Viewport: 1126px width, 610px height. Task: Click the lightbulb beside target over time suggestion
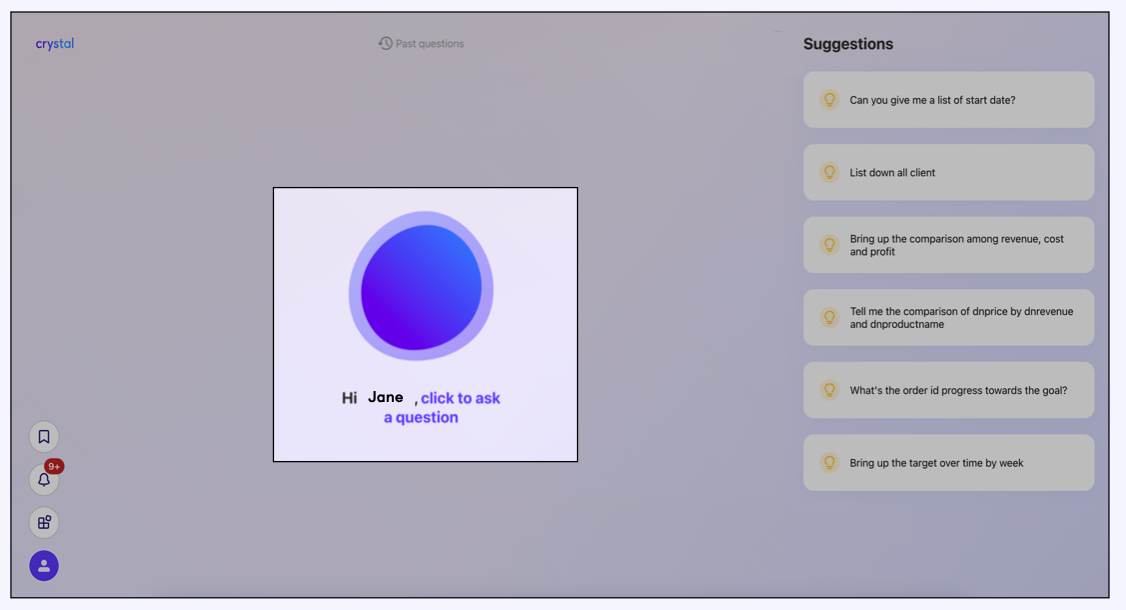coord(829,463)
